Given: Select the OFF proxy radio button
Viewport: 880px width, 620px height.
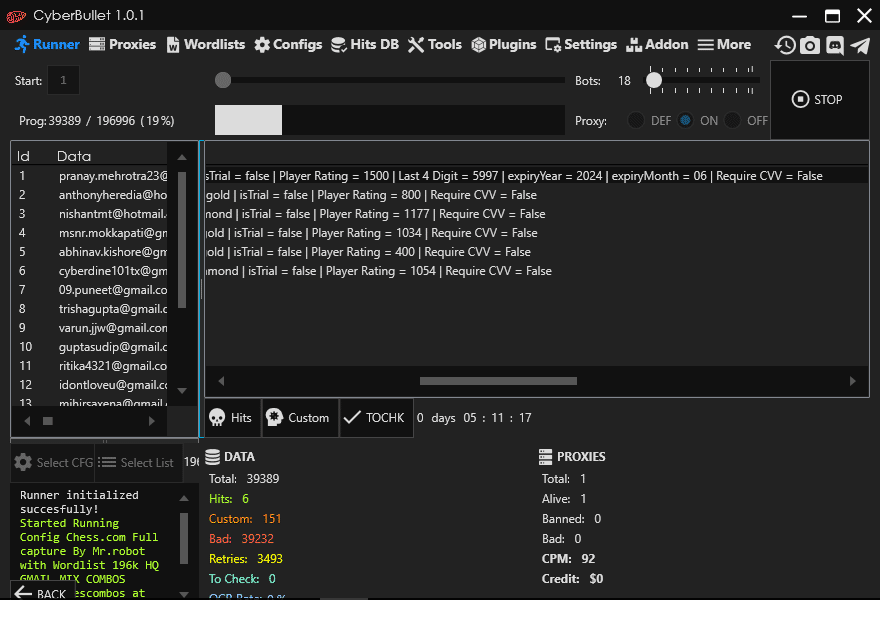Looking at the screenshot, I should coord(732,120).
